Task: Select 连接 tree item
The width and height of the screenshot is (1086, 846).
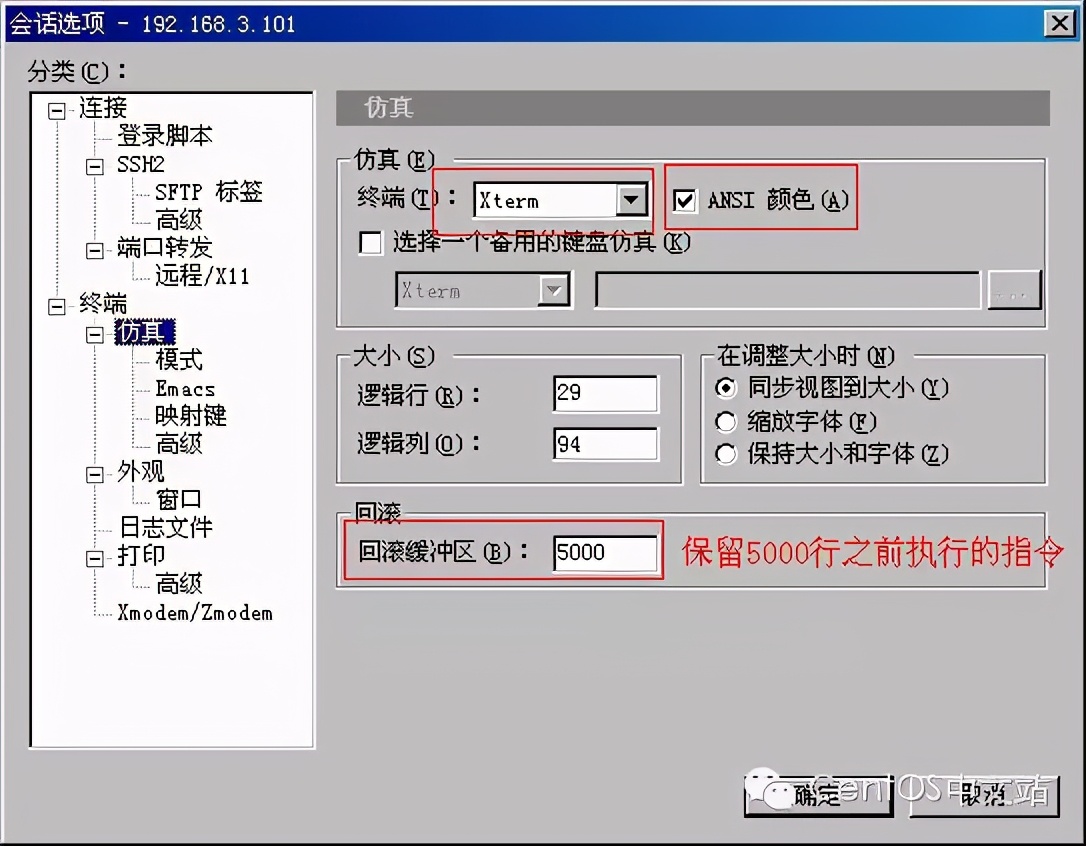Action: point(103,107)
